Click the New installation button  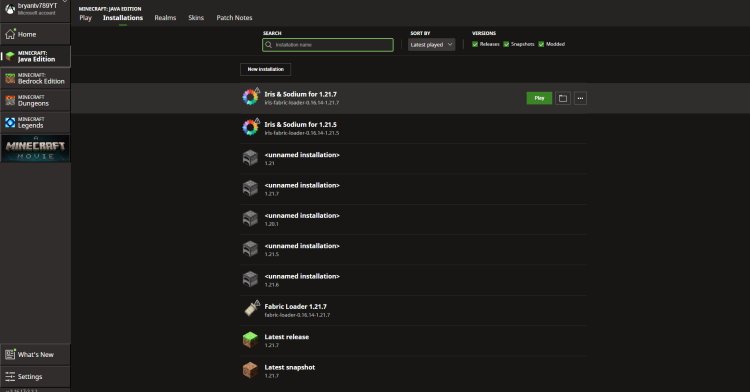[x=265, y=69]
